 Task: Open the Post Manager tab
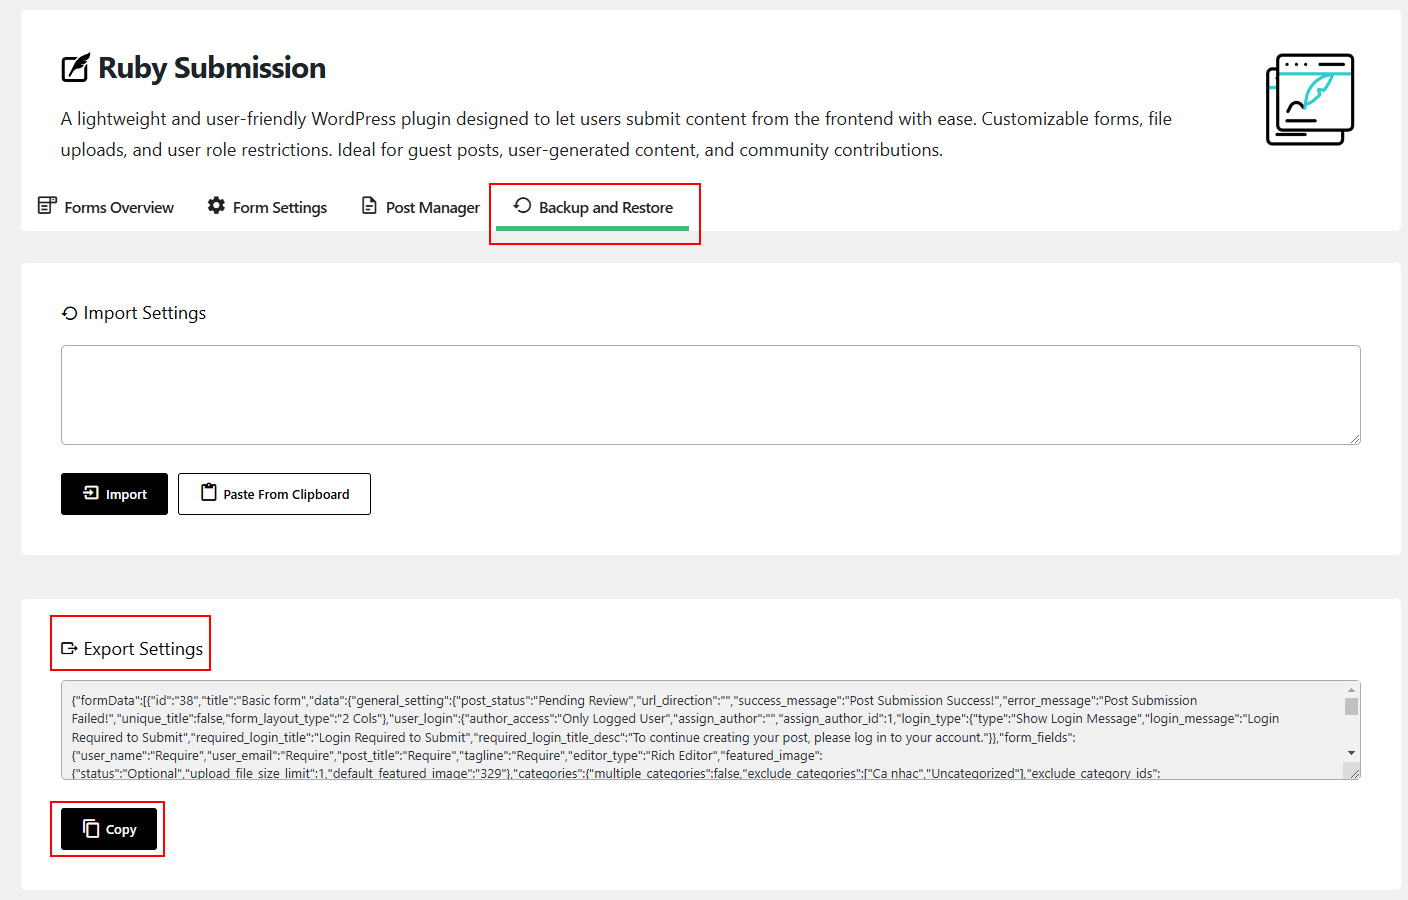pyautogui.click(x=420, y=207)
